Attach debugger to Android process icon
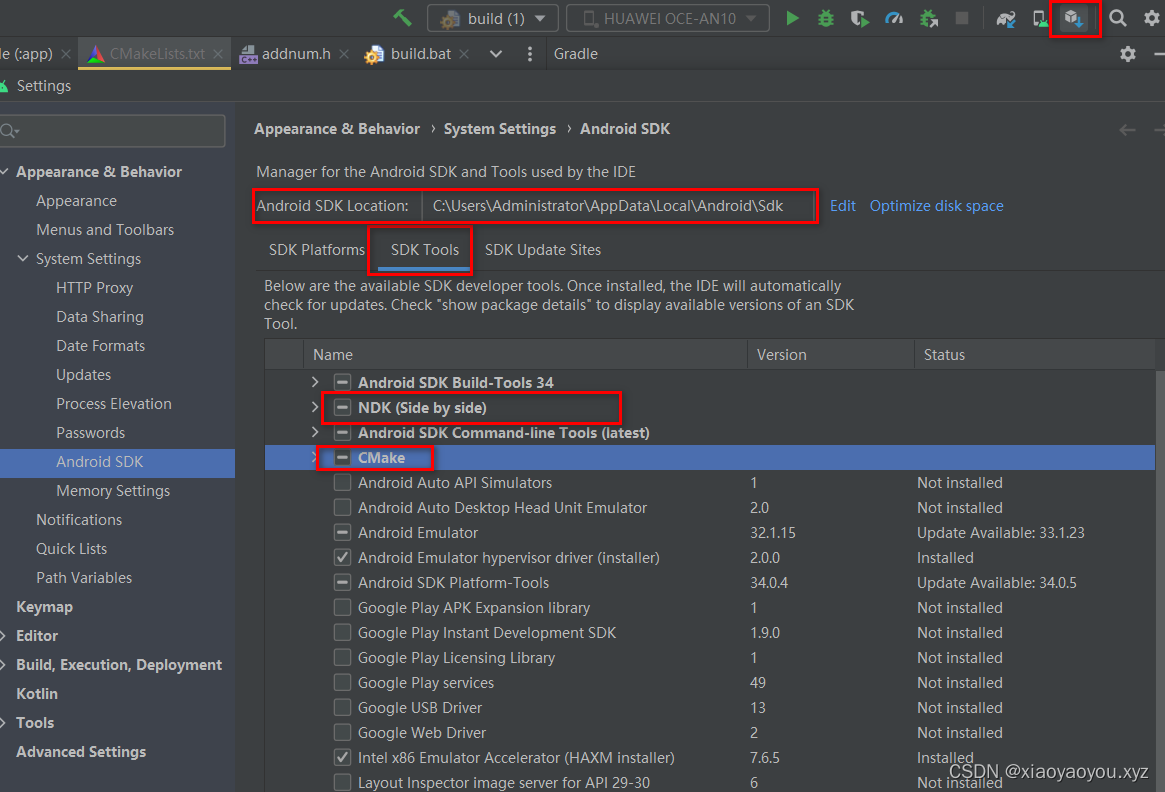The width and height of the screenshot is (1165, 792). 929,18
